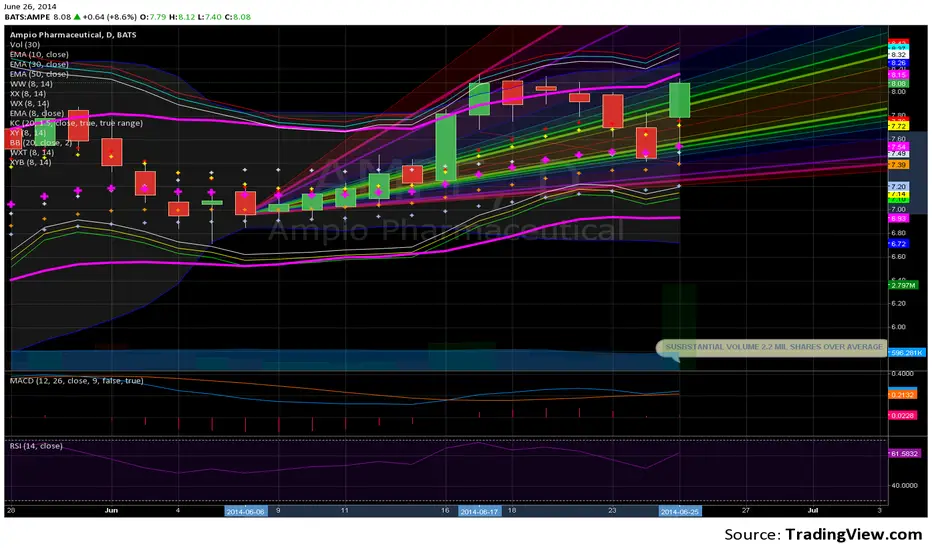932x550 pixels.
Task: Click the TradingView.com source text
Action: point(854,534)
